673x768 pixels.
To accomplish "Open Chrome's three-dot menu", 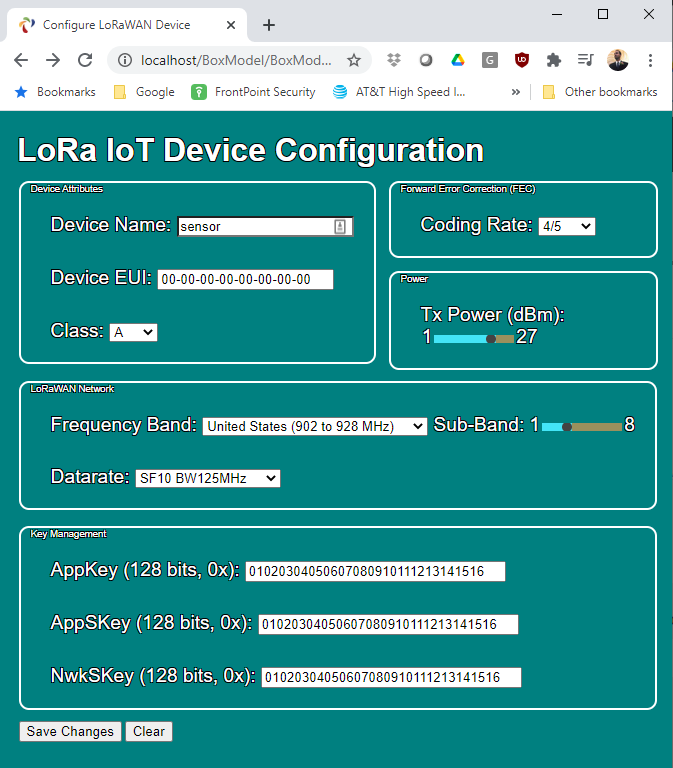I will pyautogui.click(x=650, y=60).
